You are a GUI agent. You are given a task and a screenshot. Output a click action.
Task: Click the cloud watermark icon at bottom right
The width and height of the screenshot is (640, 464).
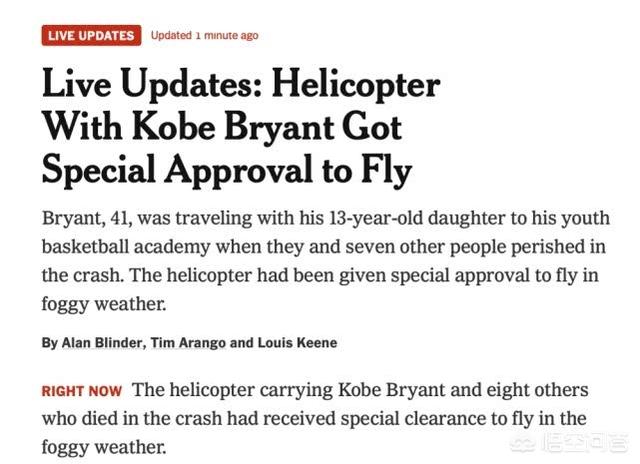pos(523,444)
